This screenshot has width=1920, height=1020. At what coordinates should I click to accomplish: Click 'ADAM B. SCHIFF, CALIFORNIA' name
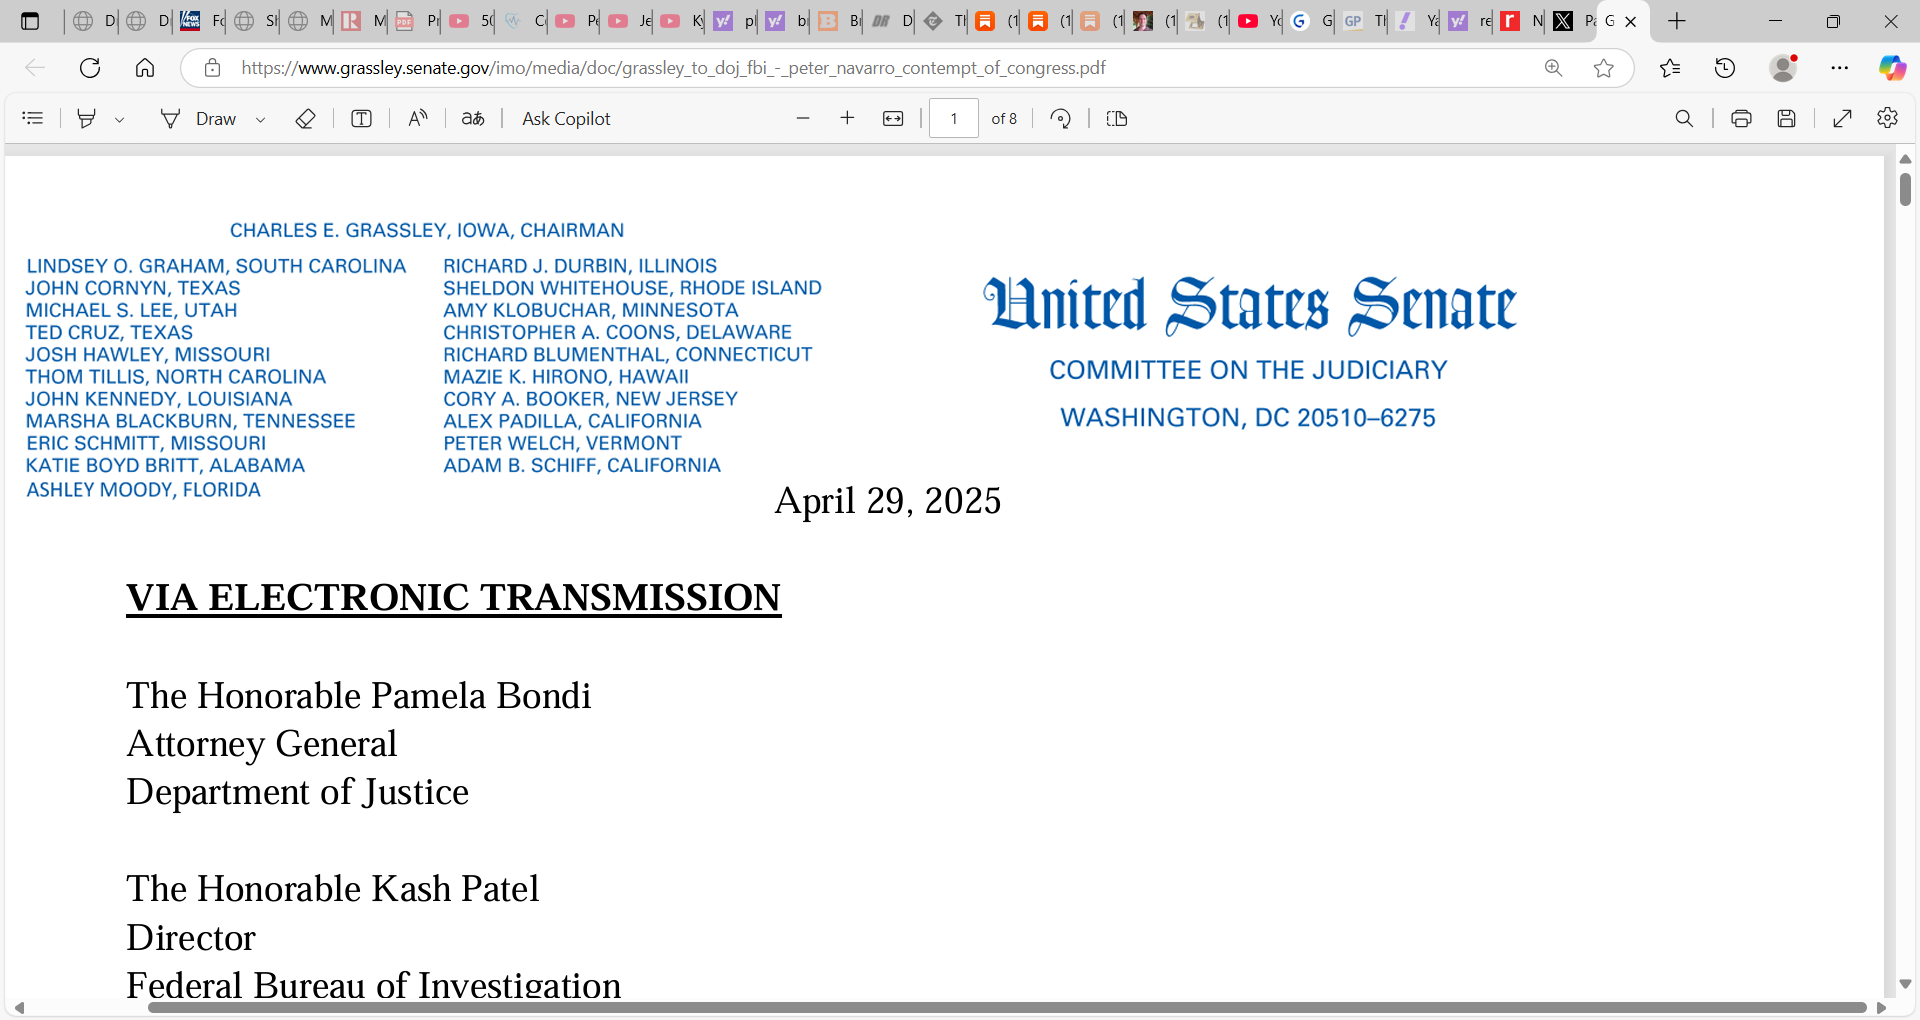pyautogui.click(x=582, y=466)
